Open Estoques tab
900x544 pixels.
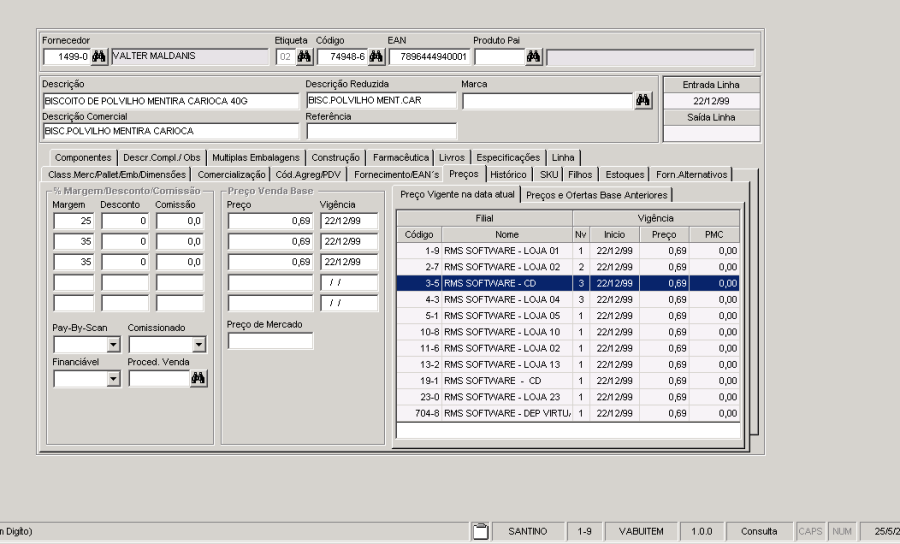click(625, 174)
